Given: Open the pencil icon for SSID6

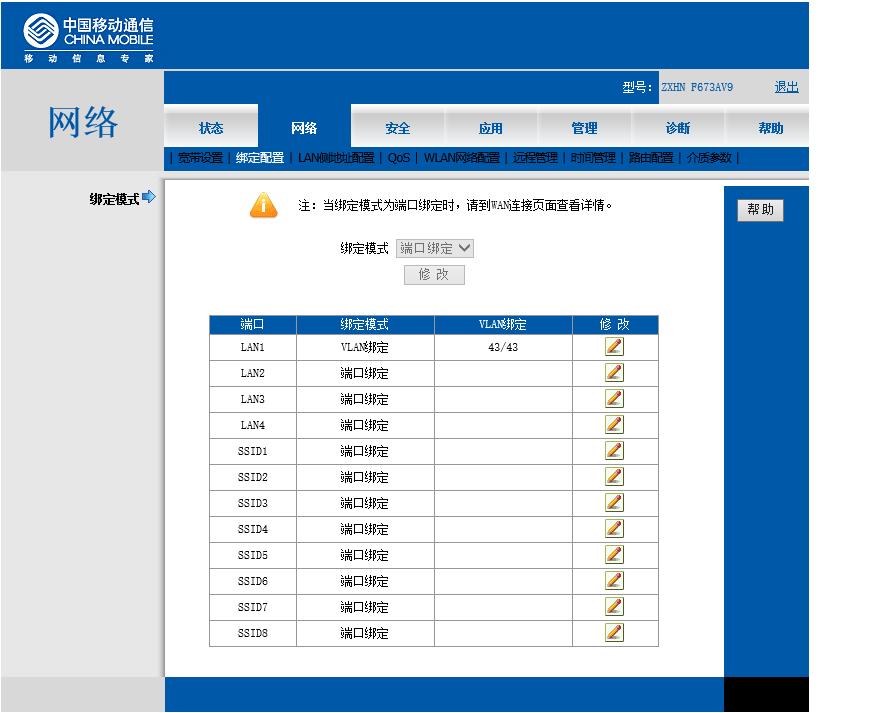Looking at the screenshot, I should tap(614, 581).
